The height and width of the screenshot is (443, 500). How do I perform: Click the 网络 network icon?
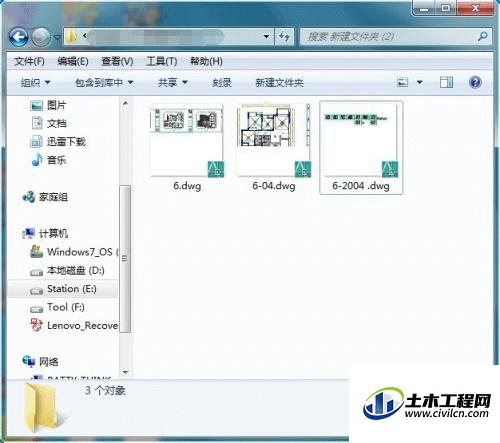29,361
